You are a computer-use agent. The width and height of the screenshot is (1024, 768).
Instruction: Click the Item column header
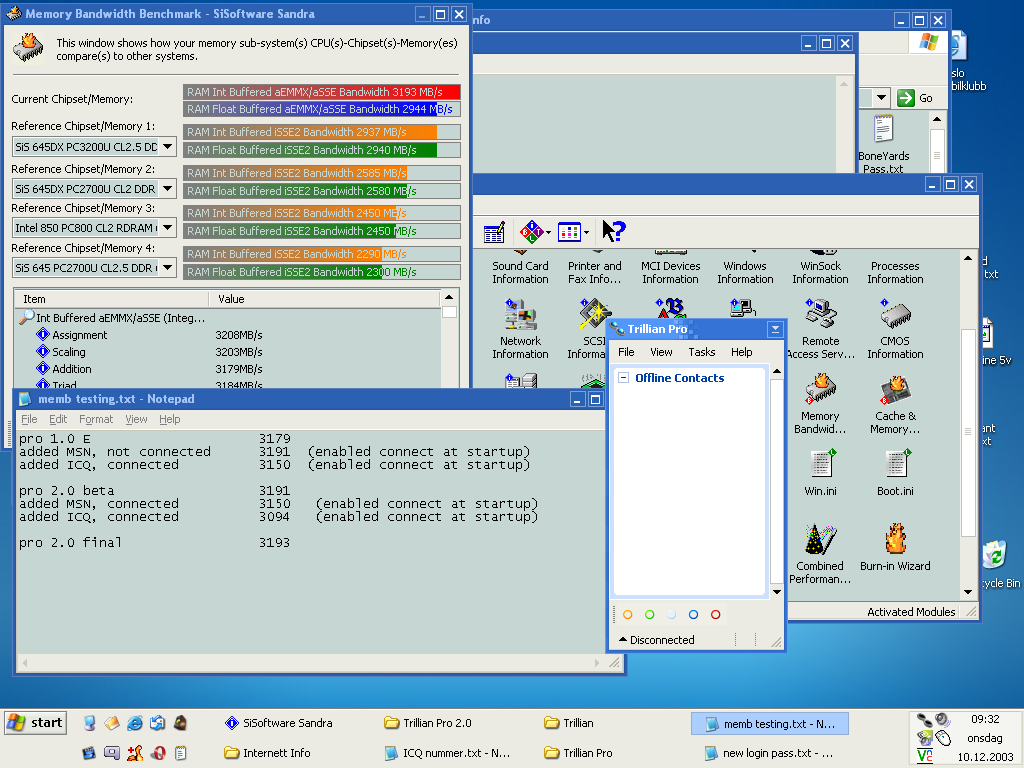(x=112, y=299)
